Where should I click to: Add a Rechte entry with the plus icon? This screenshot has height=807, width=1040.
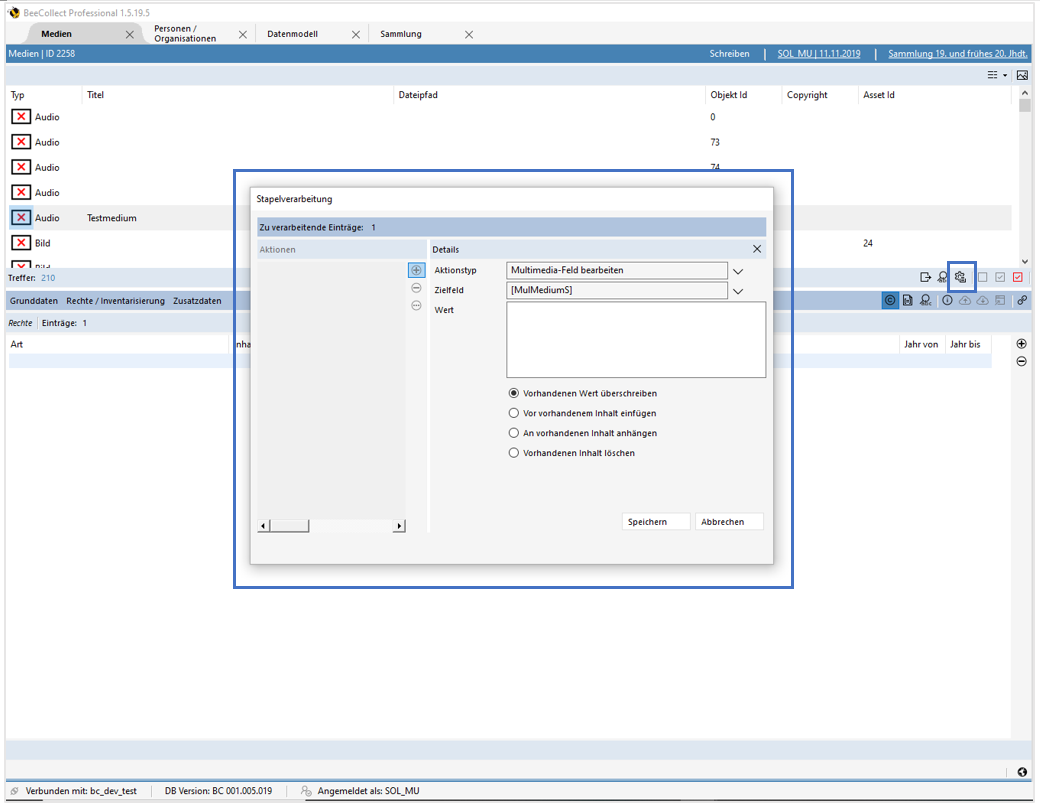click(x=1021, y=344)
